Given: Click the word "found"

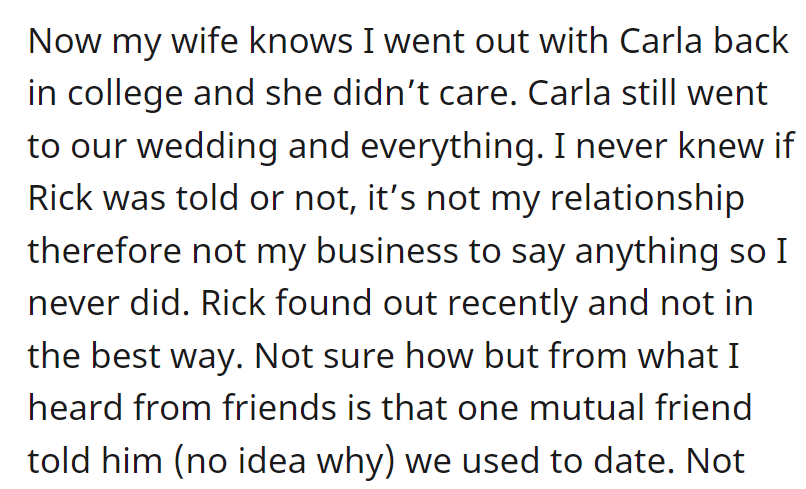Looking at the screenshot, I should 323,303.
